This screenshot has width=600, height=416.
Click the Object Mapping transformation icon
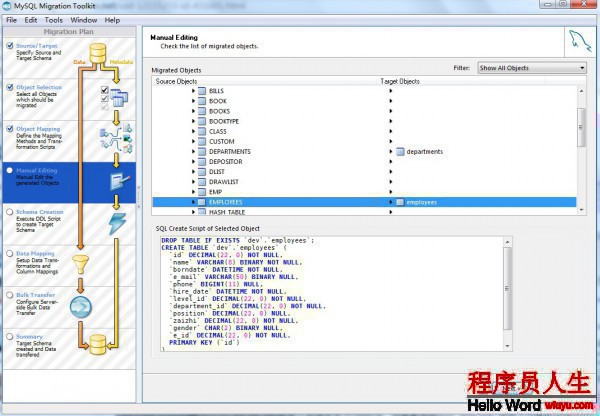(116, 139)
